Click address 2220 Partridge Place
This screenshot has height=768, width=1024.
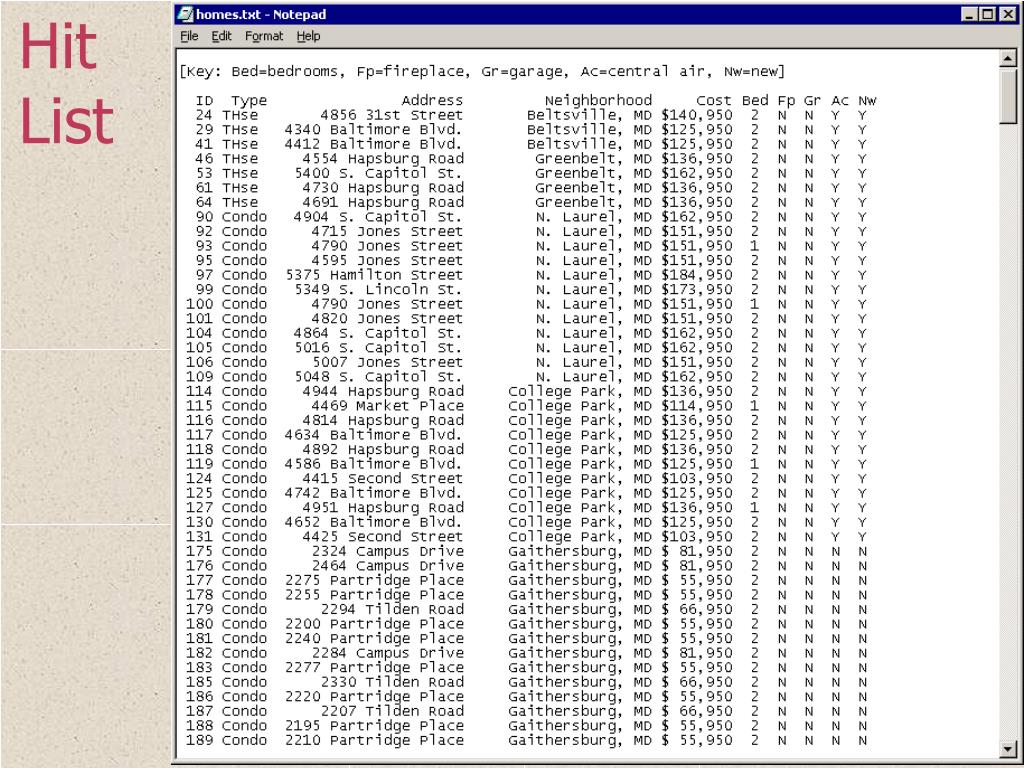coord(374,696)
